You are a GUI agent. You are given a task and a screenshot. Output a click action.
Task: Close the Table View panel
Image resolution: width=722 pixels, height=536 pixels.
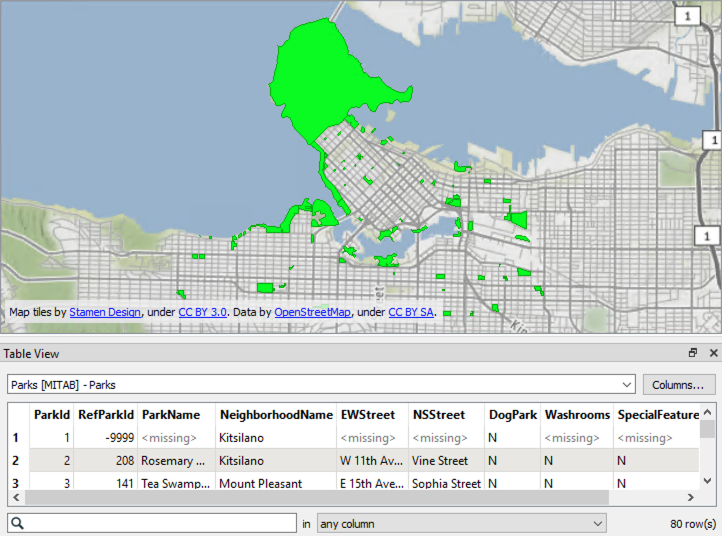point(713,353)
